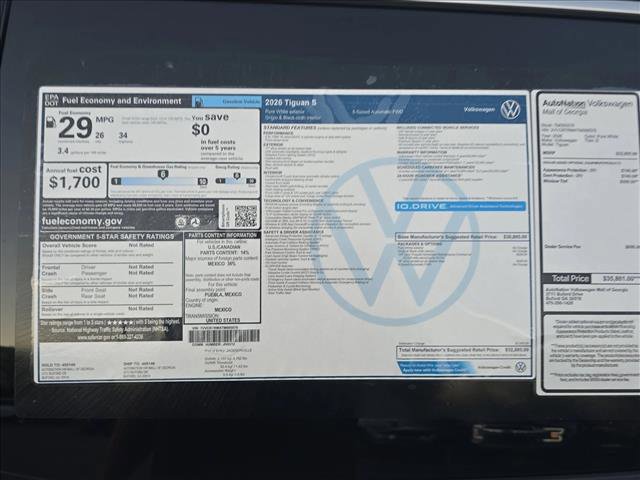
Task: Click the '$1,700' annual fuel cost
Action: (x=74, y=182)
